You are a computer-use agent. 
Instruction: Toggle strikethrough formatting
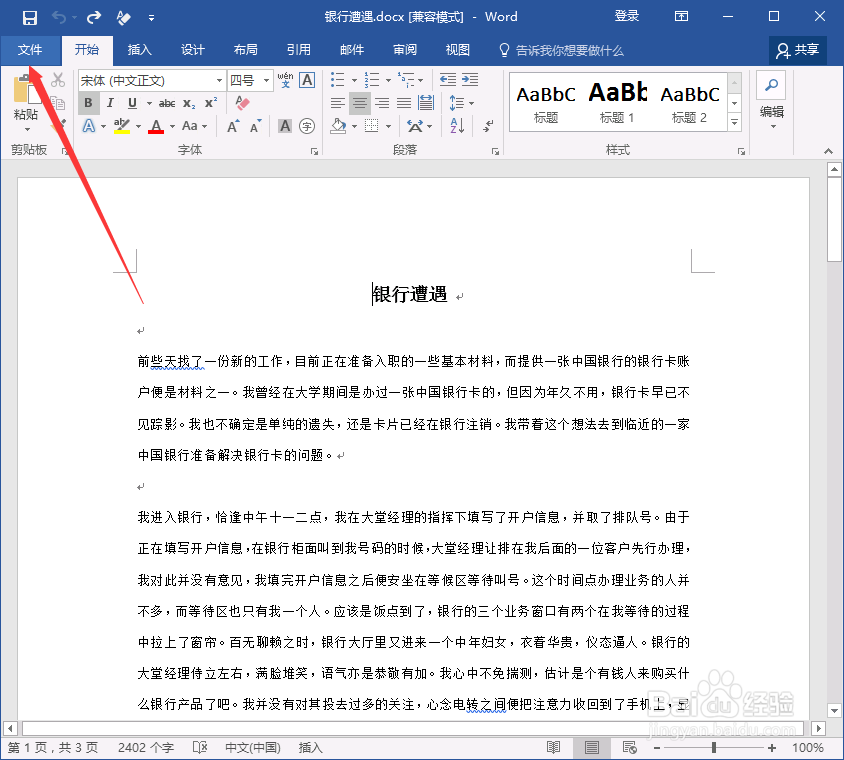tap(167, 103)
